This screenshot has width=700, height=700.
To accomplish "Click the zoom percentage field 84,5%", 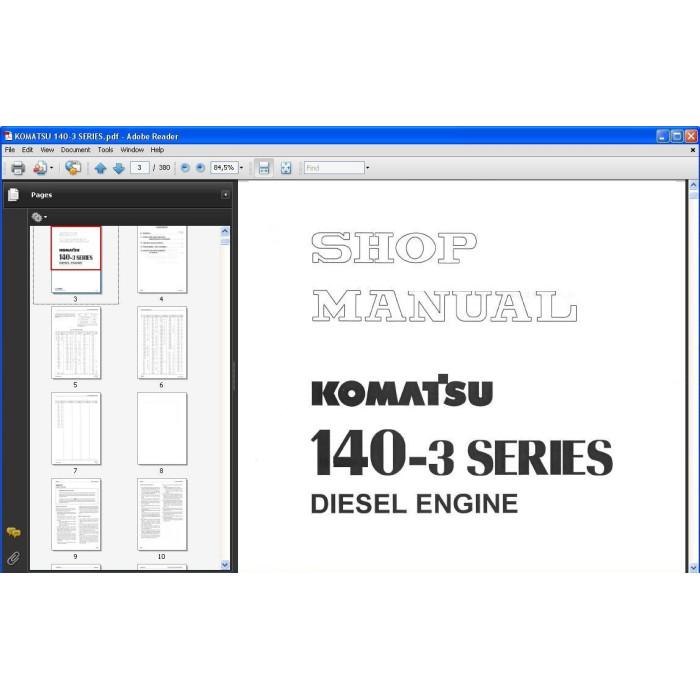I will coord(224,168).
